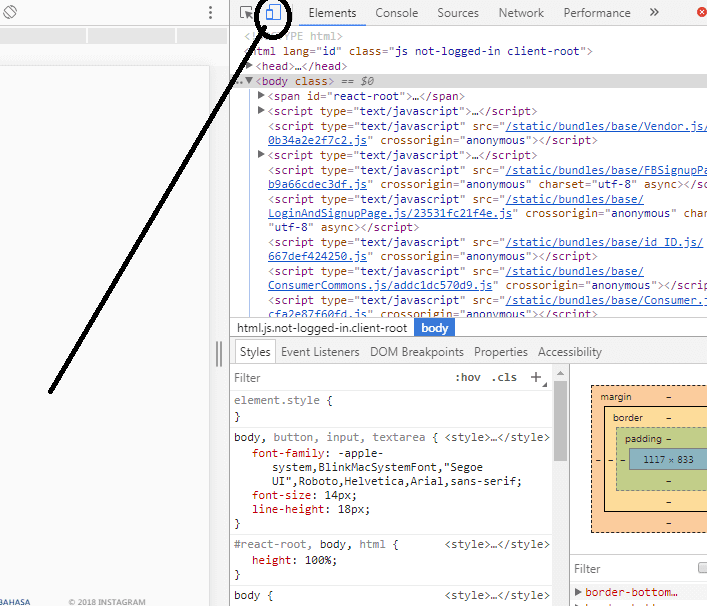Click the © 2018 INSTAGRAM footer text
This screenshot has width=707, height=606.
107,602
